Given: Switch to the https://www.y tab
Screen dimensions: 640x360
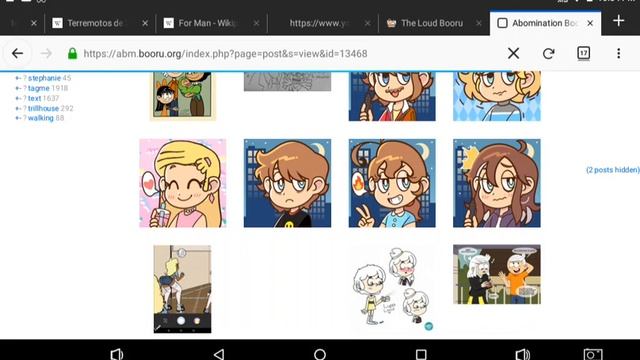Looking at the screenshot, I should point(322,23).
